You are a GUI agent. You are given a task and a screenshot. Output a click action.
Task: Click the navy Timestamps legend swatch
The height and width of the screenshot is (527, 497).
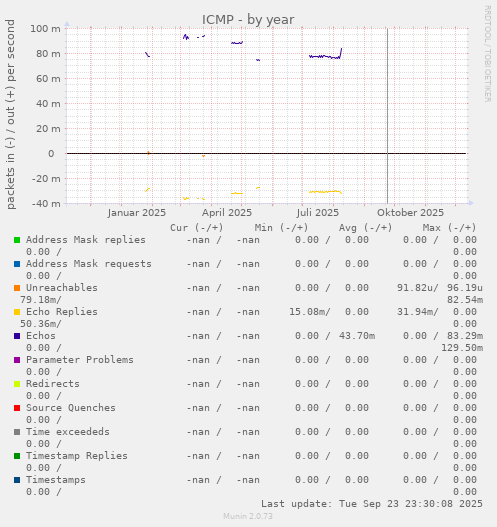(x=17, y=480)
